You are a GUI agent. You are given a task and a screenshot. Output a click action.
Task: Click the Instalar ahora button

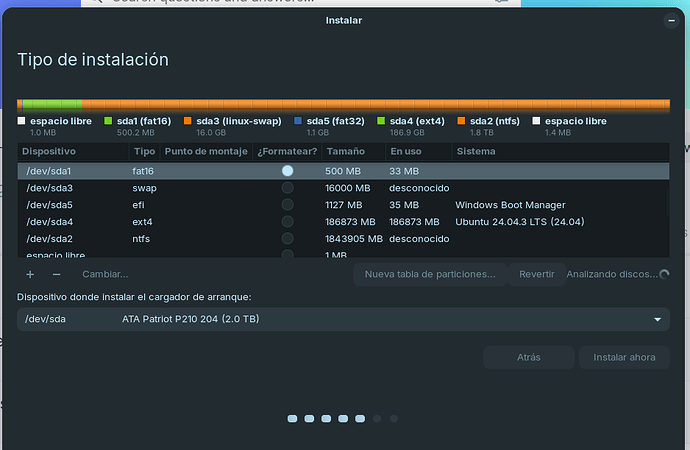click(624, 357)
